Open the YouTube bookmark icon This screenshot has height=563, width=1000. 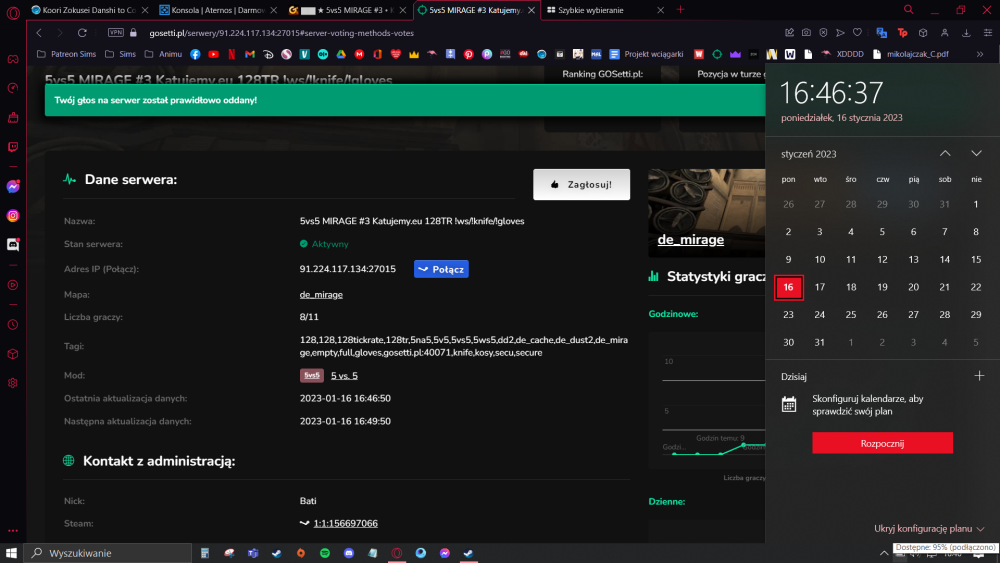214,54
